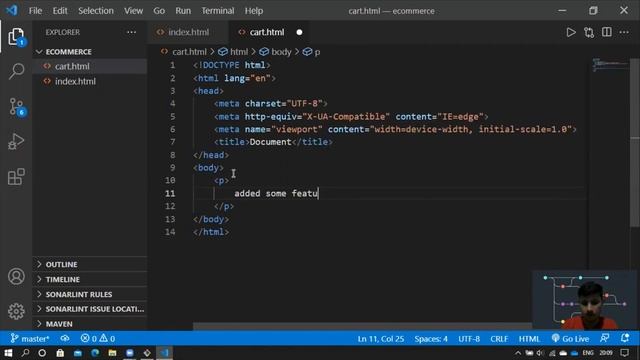Open the Selection menu
This screenshot has height=360, width=640.
[96, 11]
